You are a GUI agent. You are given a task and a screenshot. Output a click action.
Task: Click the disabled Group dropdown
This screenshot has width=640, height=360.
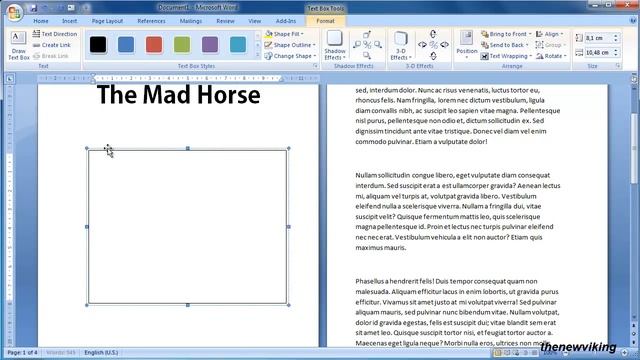point(551,45)
